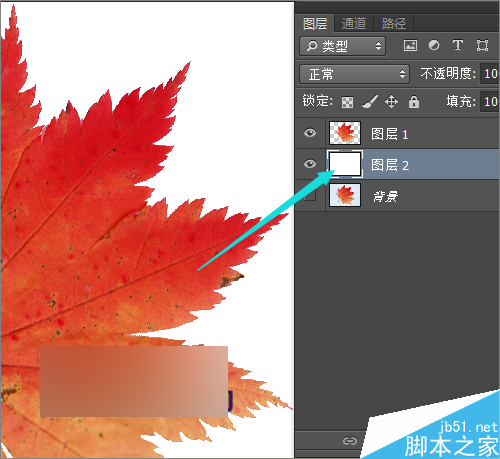This screenshot has height=459, width=500.
Task: Hide 图层 2 using its eye icon
Action: 310,164
